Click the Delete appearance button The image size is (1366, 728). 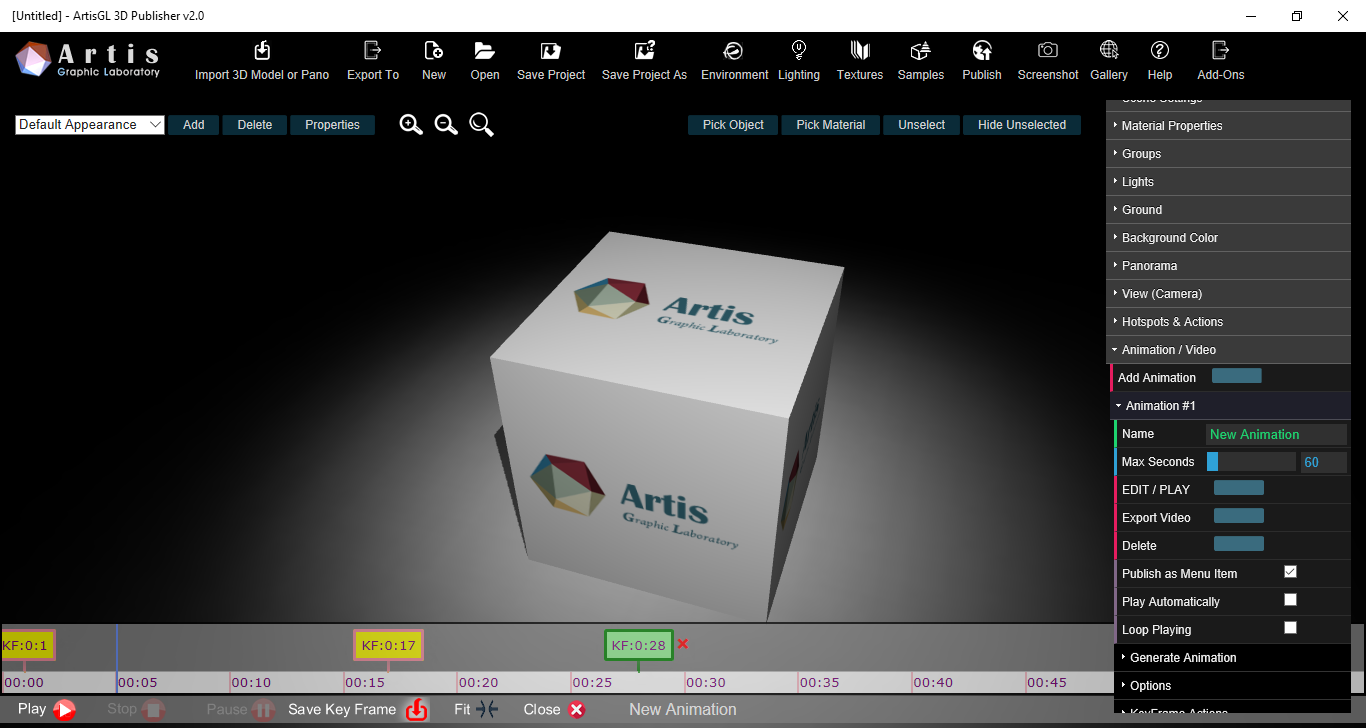click(x=255, y=125)
